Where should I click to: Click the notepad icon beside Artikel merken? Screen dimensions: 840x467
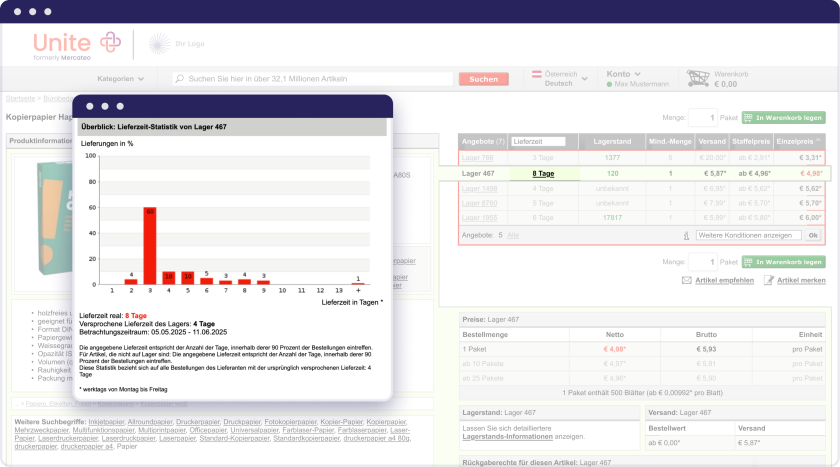tap(768, 280)
